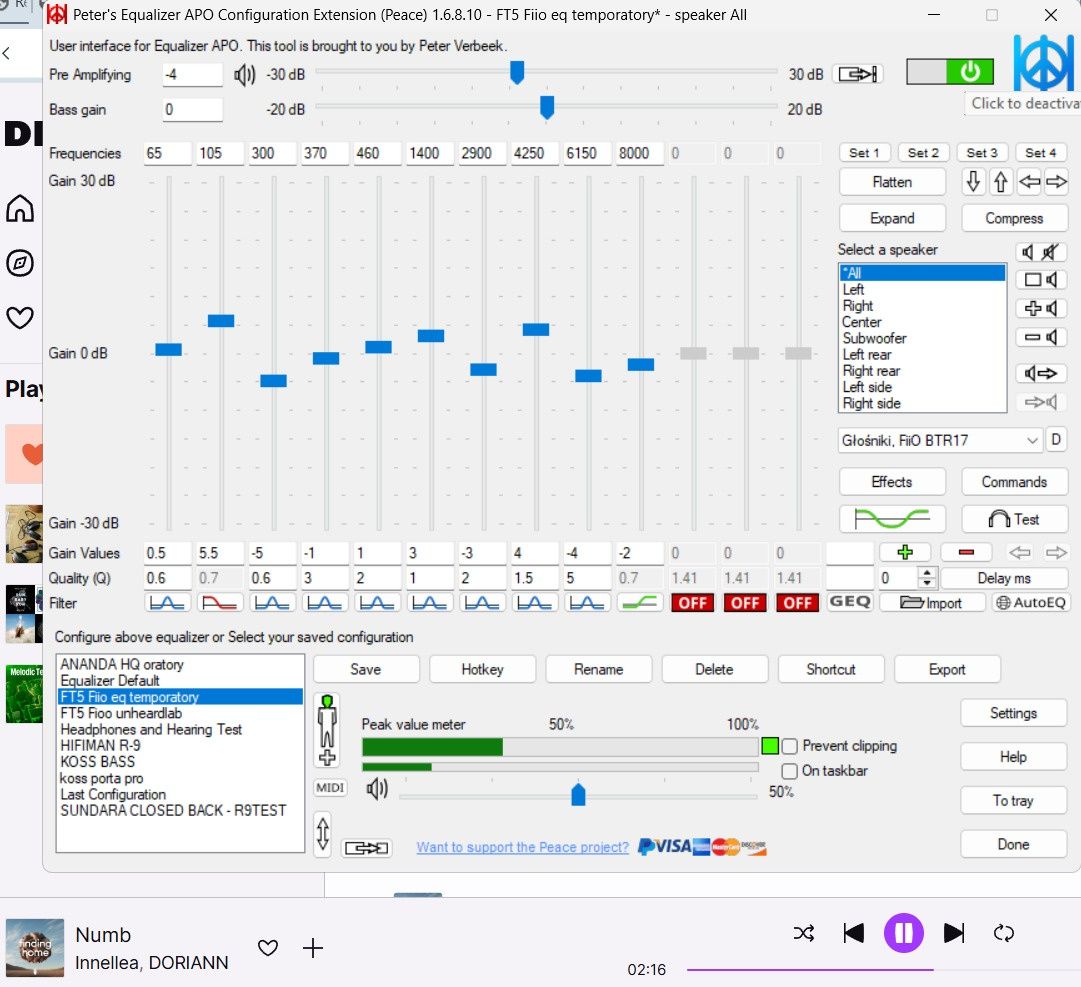The image size is (1081, 987).
Task: Click the arrow button next to 30 dB
Action: (858, 74)
